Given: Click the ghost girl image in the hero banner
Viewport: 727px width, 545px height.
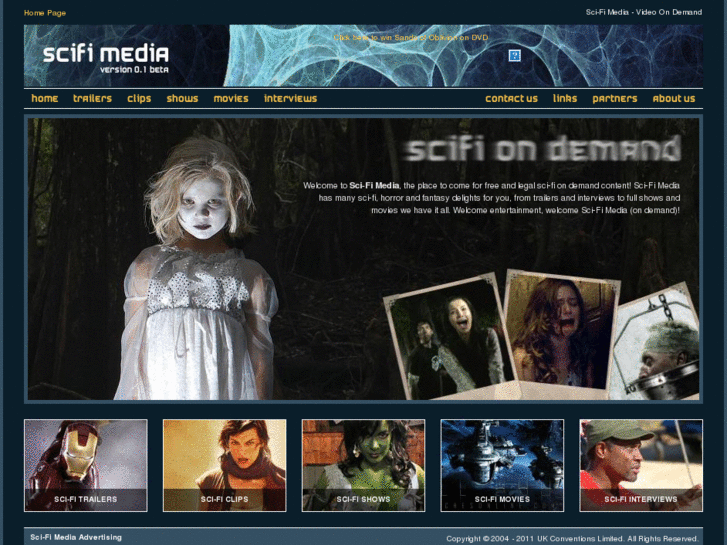Looking at the screenshot, I should tap(199, 269).
